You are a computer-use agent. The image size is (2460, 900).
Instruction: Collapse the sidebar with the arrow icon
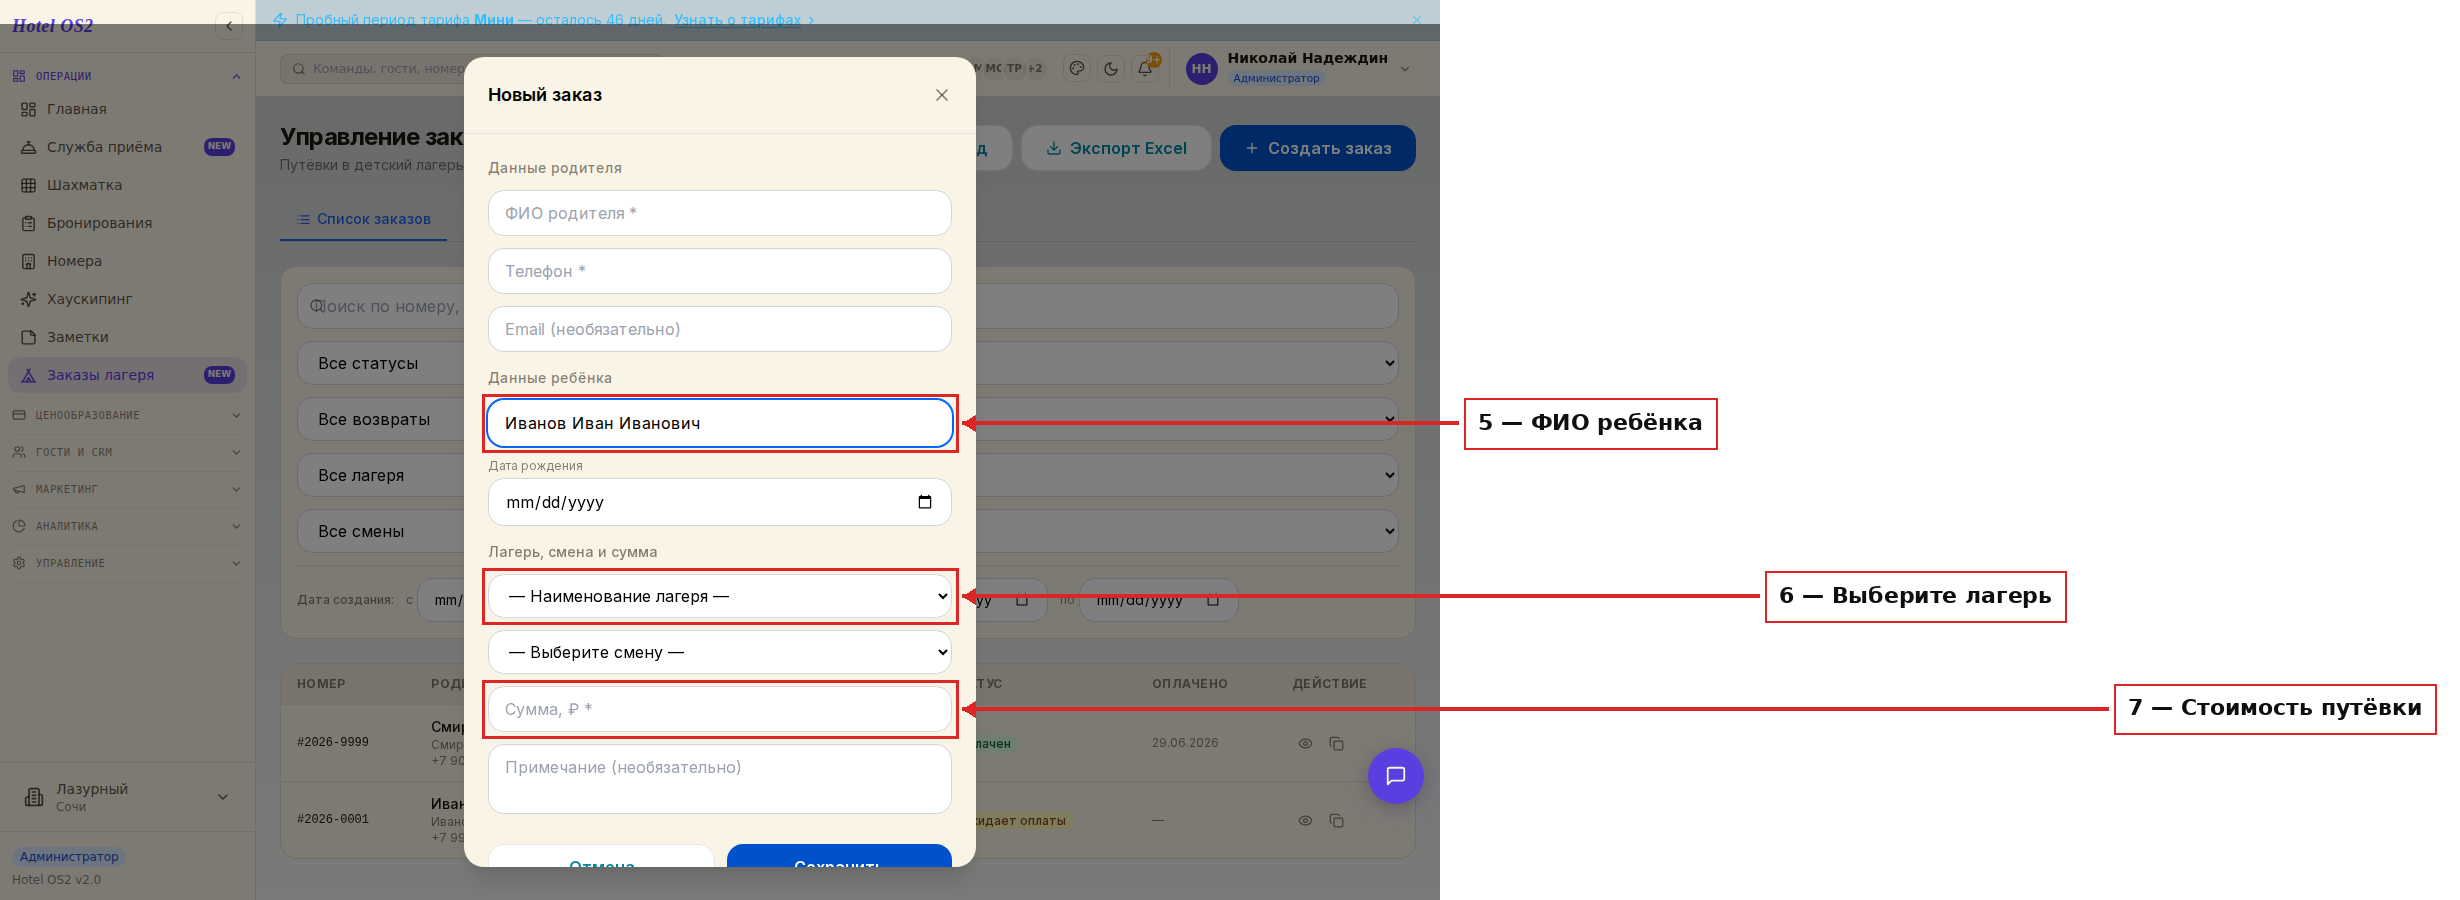(229, 26)
